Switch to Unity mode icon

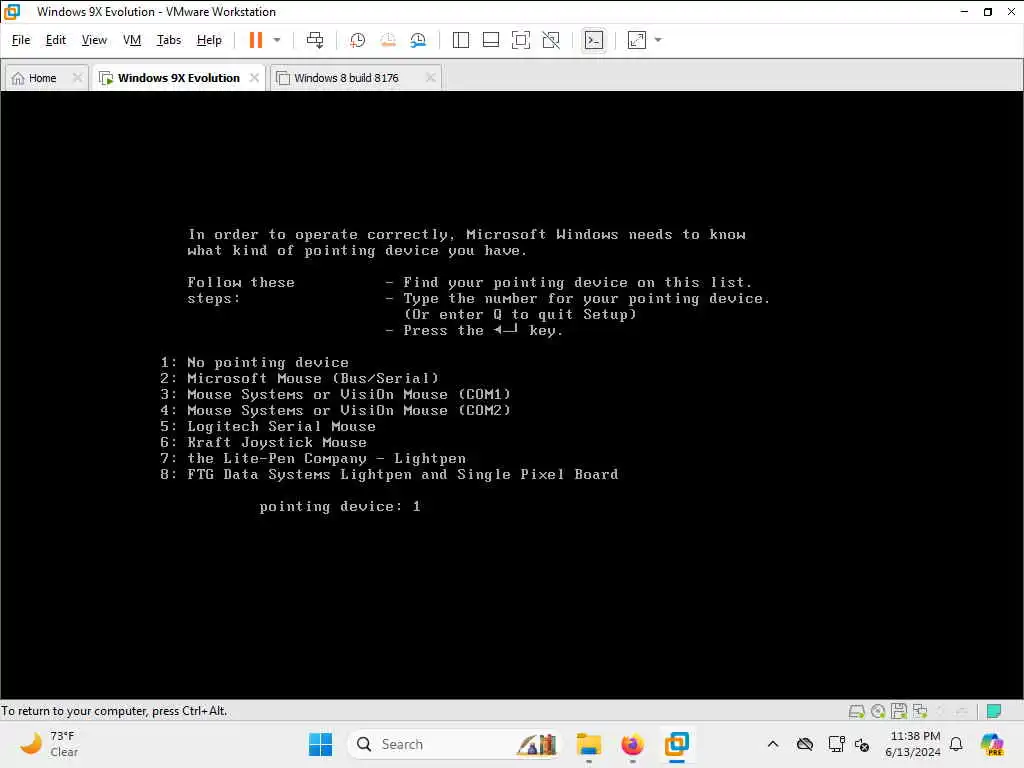(x=551, y=40)
